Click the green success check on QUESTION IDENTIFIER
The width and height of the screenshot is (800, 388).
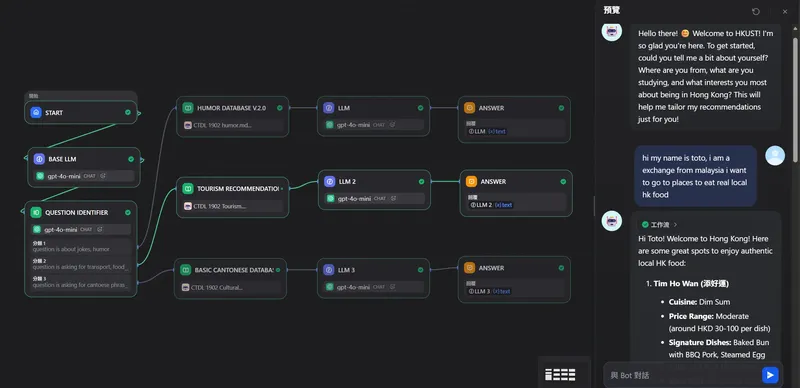coord(128,212)
